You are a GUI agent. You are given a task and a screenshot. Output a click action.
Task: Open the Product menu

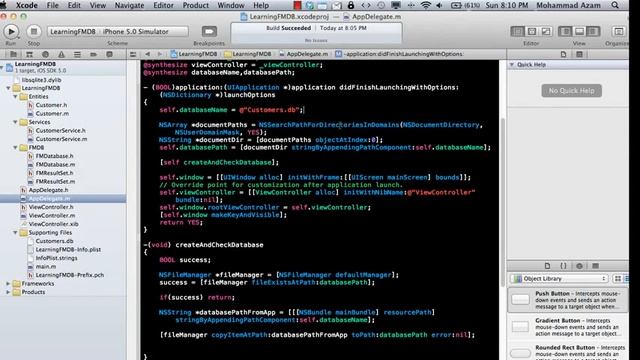point(196,5)
